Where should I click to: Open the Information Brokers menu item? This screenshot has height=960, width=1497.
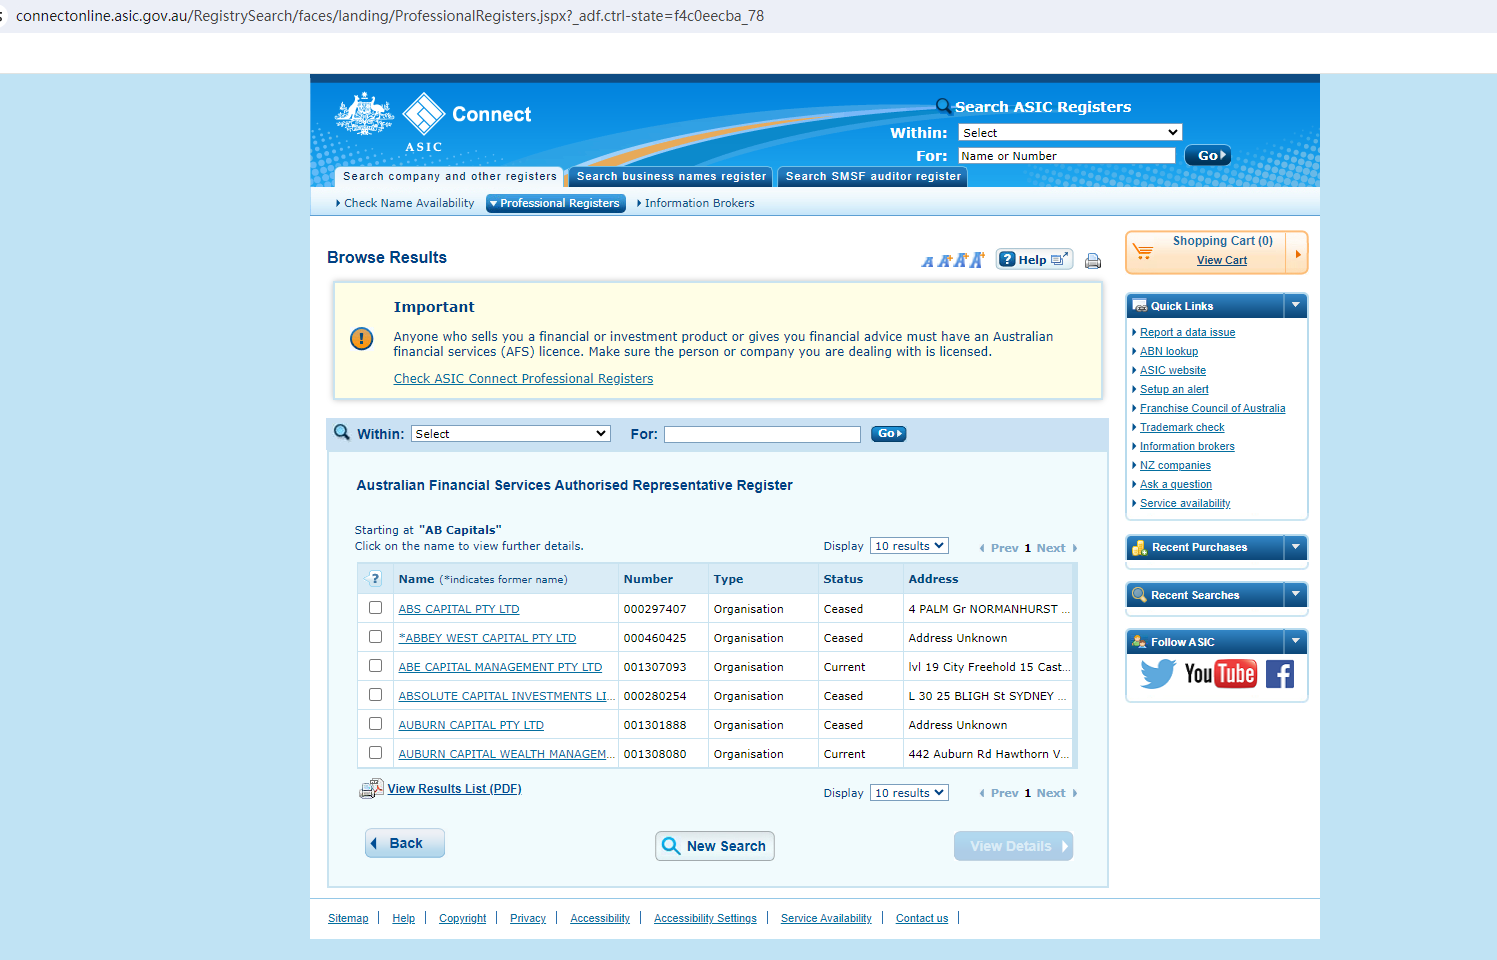tap(699, 203)
